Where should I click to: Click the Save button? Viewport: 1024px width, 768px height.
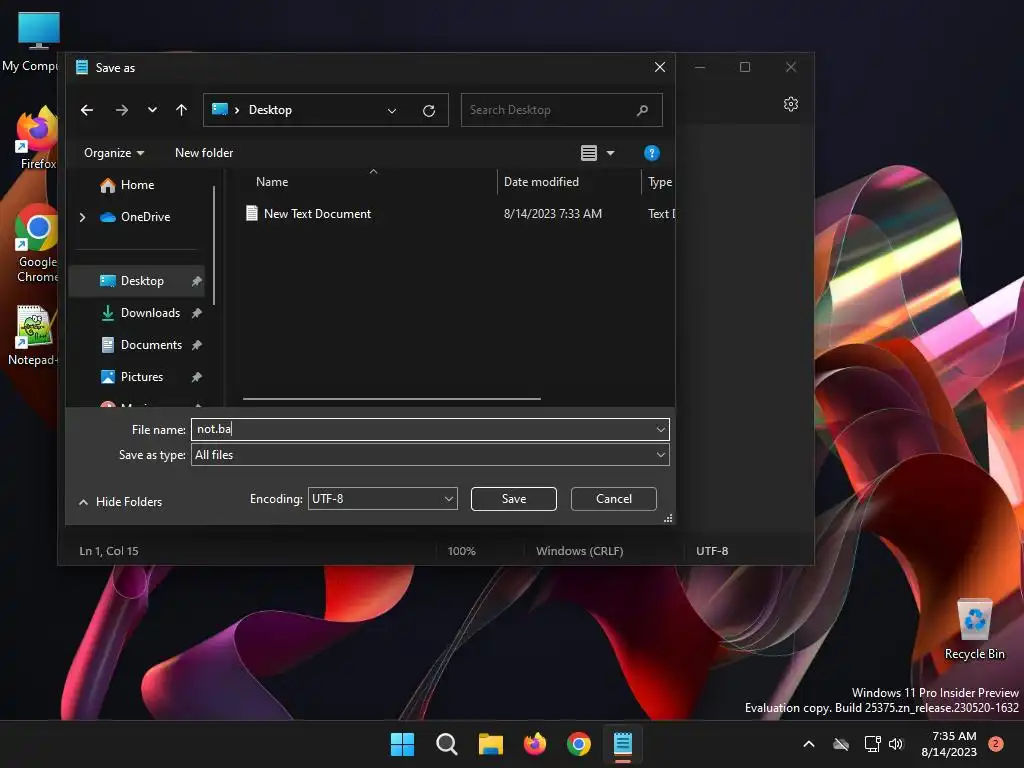514,499
